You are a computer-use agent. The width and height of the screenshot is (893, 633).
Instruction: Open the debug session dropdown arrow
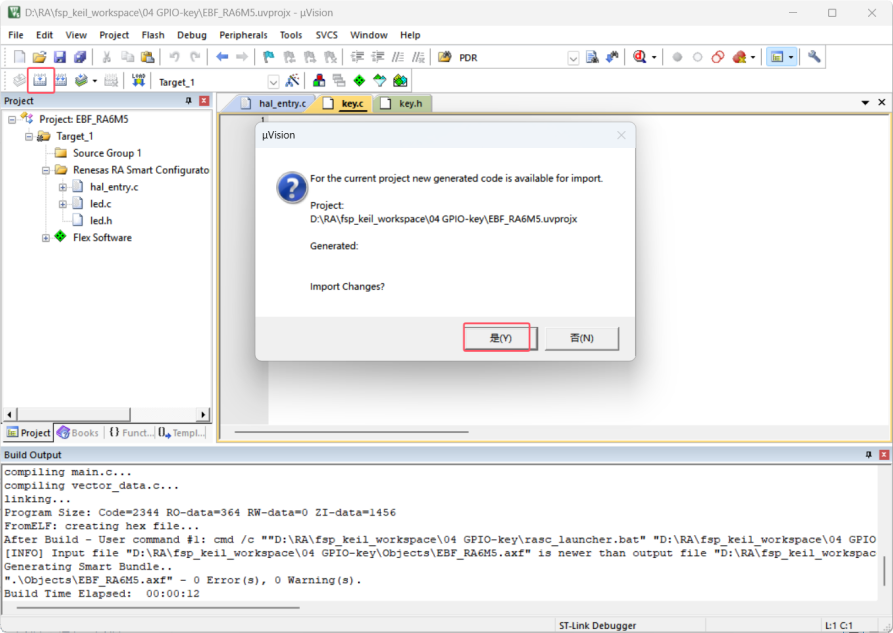(654, 57)
